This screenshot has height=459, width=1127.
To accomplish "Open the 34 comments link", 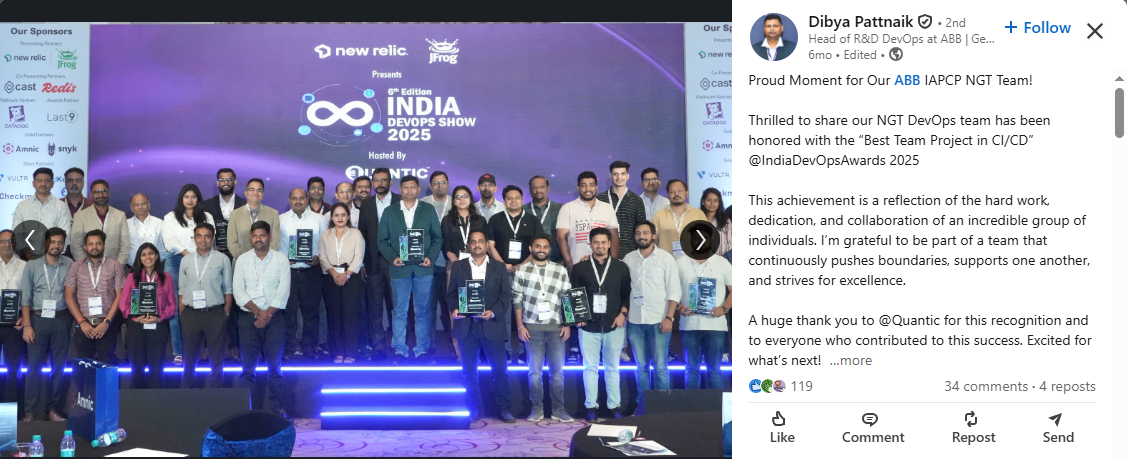I will pos(986,386).
